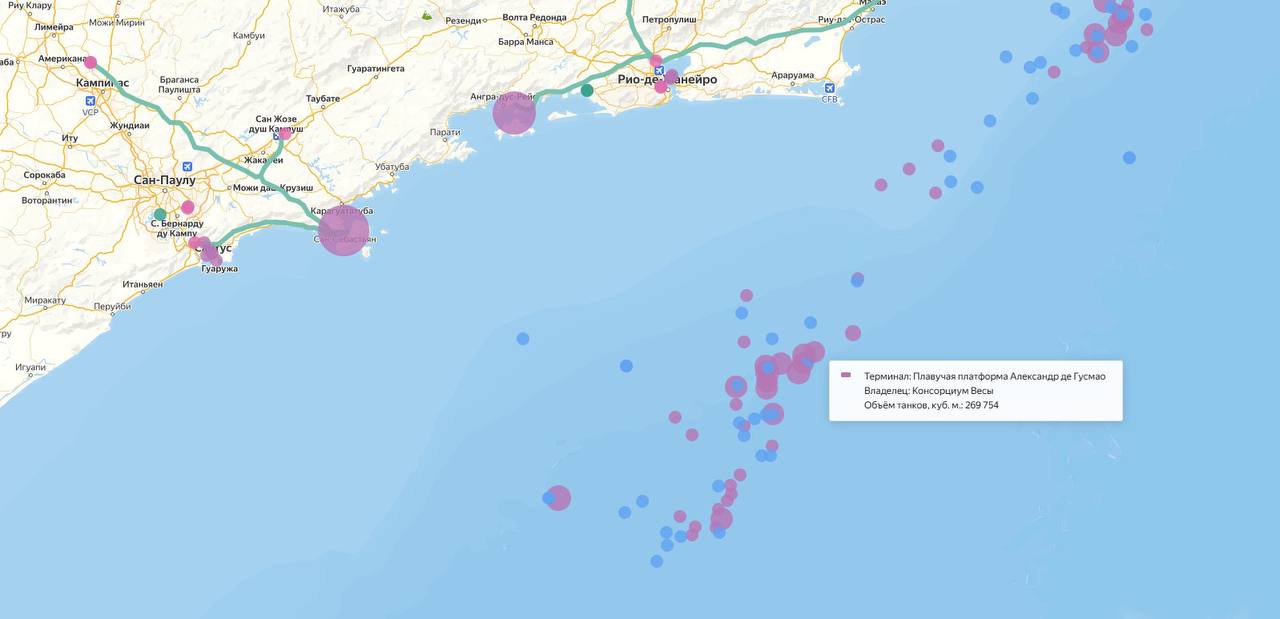This screenshot has width=1280, height=619.
Task: Click the green mountain icon near Резенди
Action: 427,16
